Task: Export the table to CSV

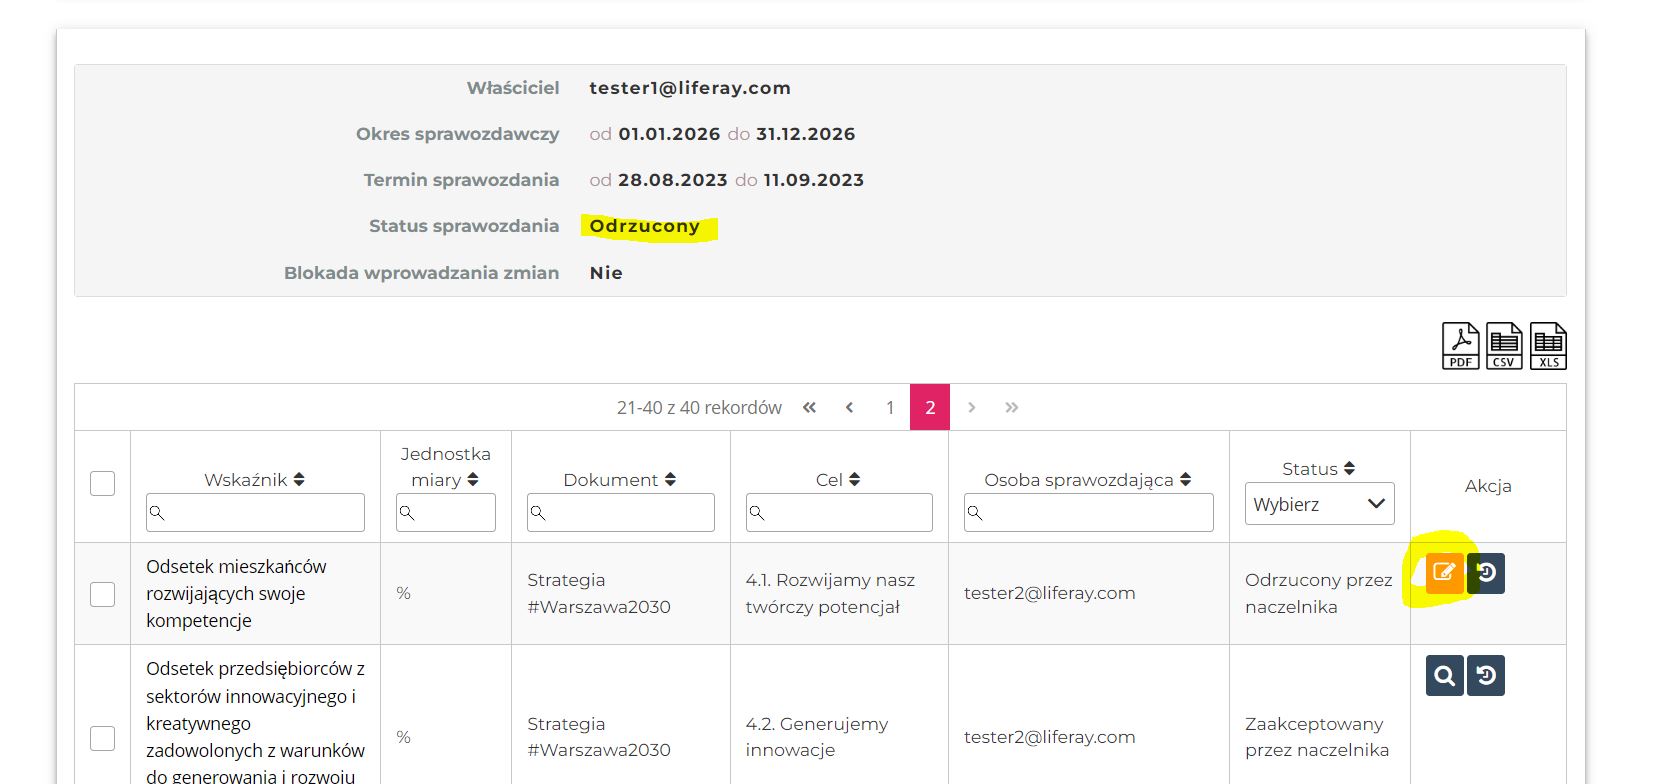Action: (x=1504, y=346)
